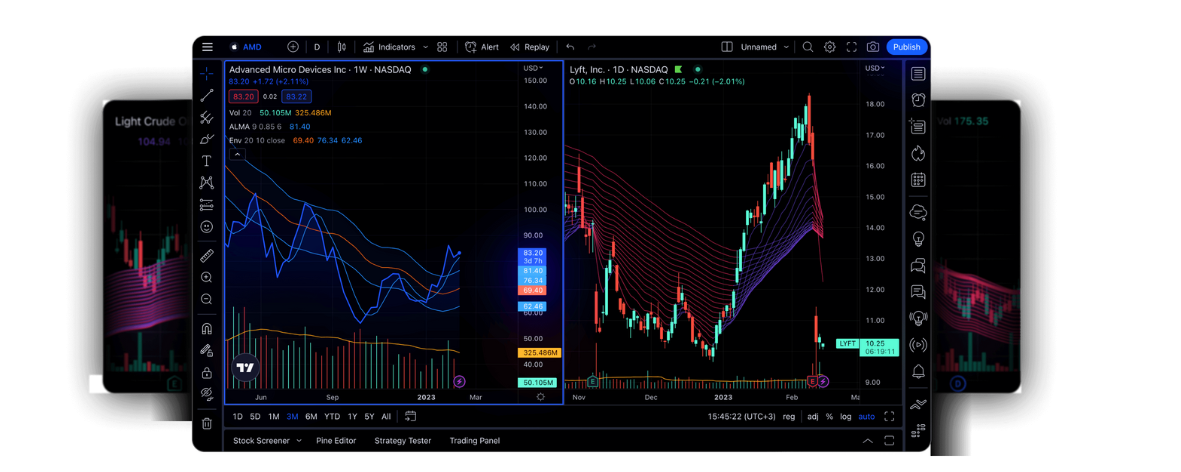Expand the Indicators favorites dropdown arrow
1181x472 pixels.
click(426, 47)
